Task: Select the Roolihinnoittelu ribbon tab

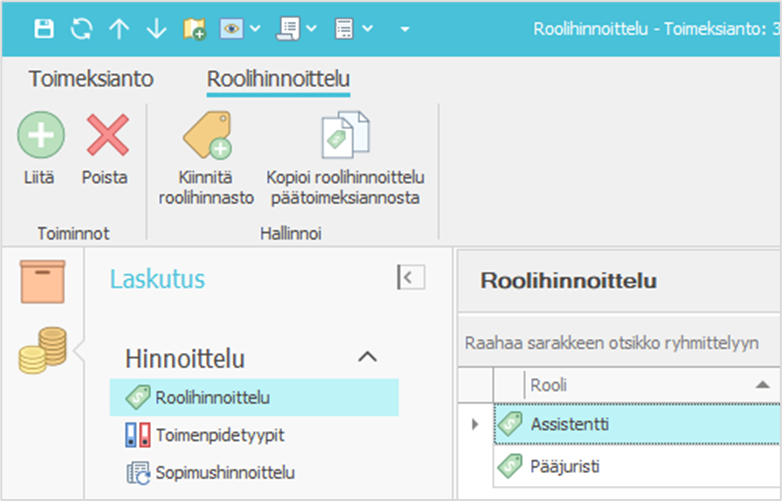Action: [x=278, y=79]
